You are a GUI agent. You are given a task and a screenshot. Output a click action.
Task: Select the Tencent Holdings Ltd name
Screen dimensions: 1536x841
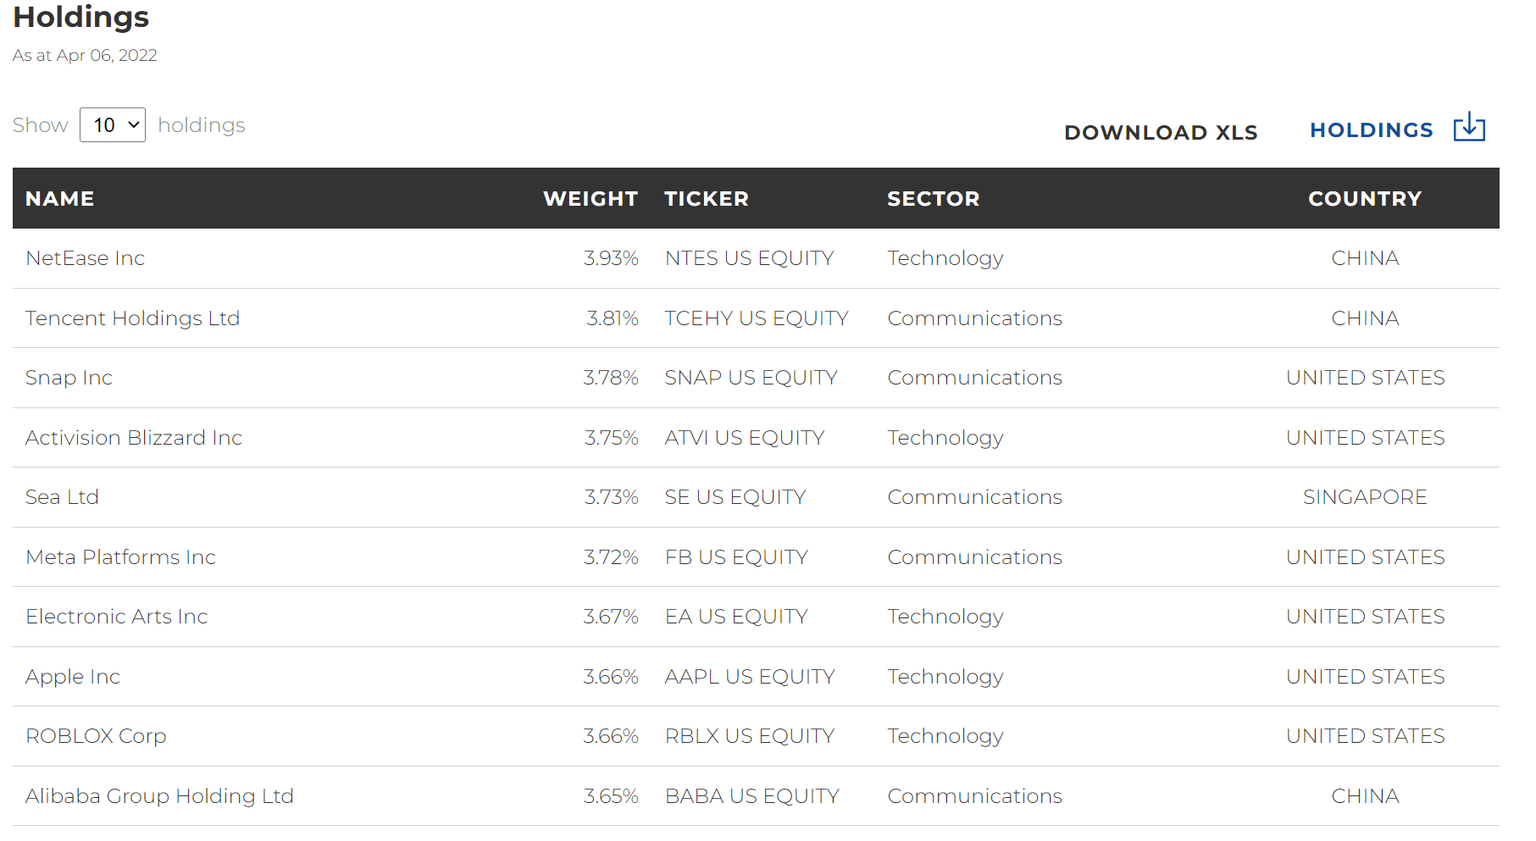click(132, 318)
